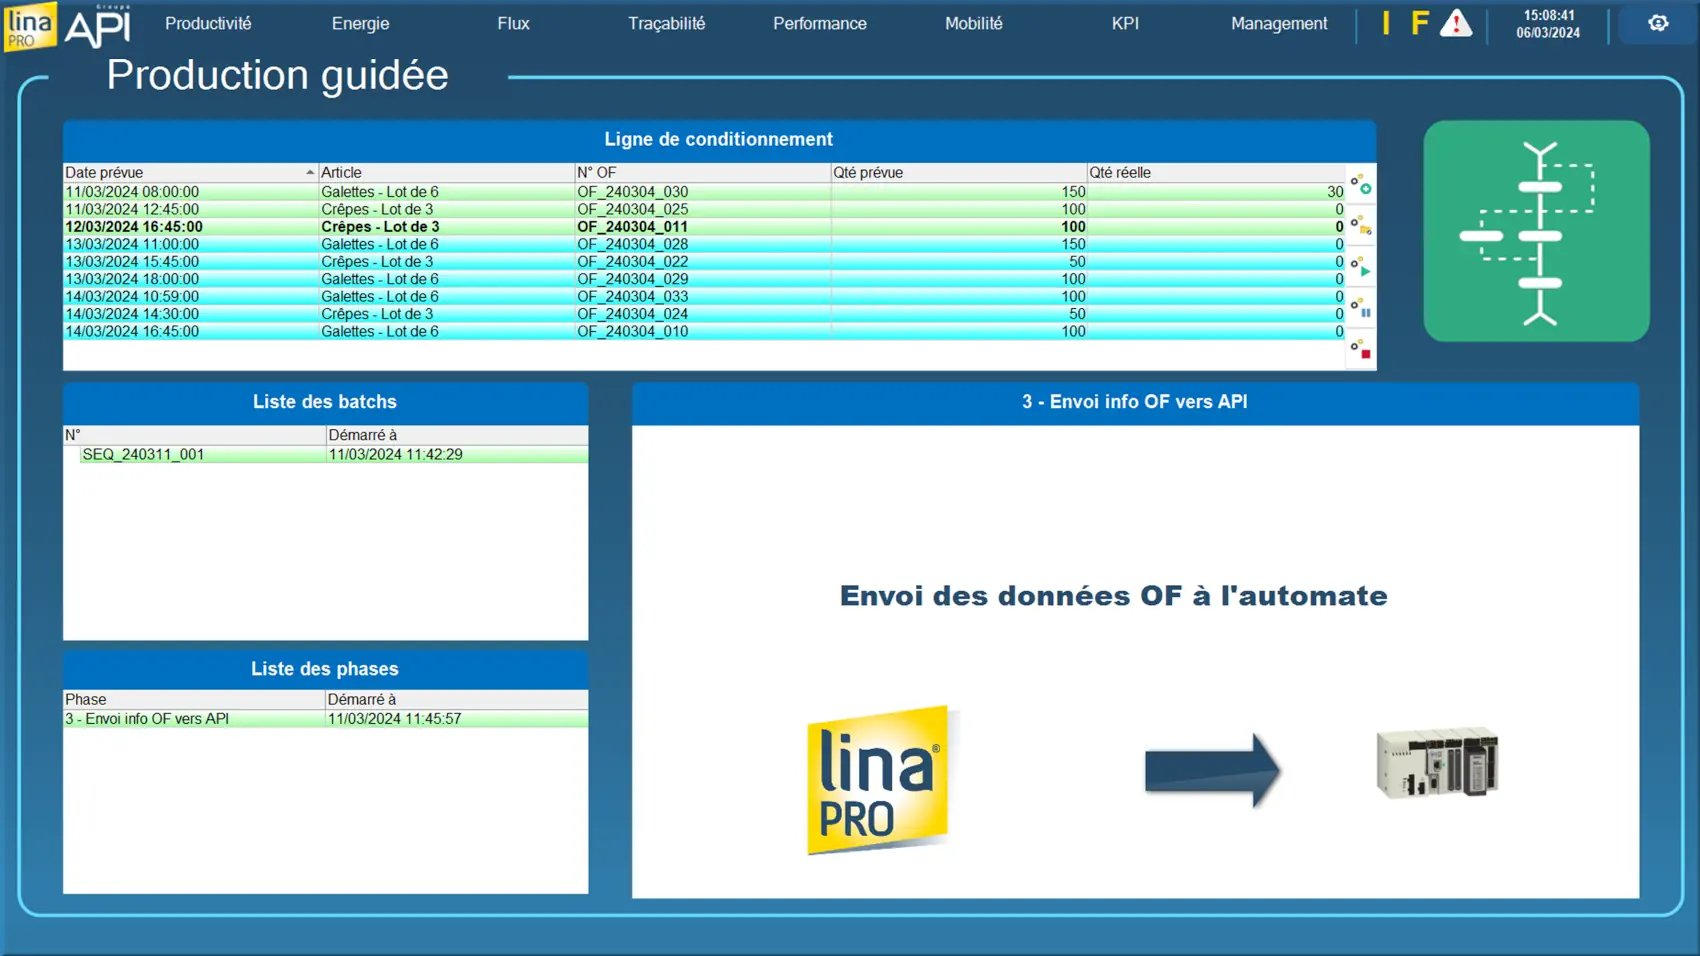1700x956 pixels.
Task: Select order row OF_240304_030
Action: tap(632, 192)
